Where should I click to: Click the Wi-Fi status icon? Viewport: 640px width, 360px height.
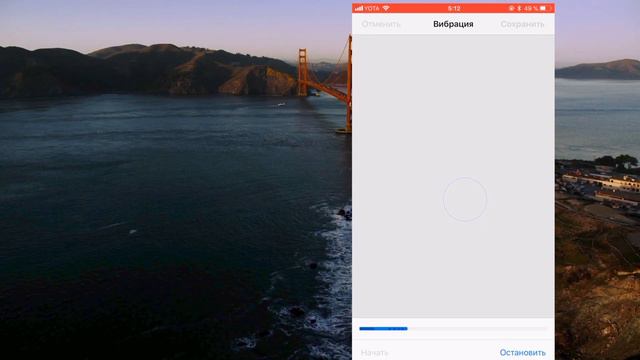click(386, 8)
